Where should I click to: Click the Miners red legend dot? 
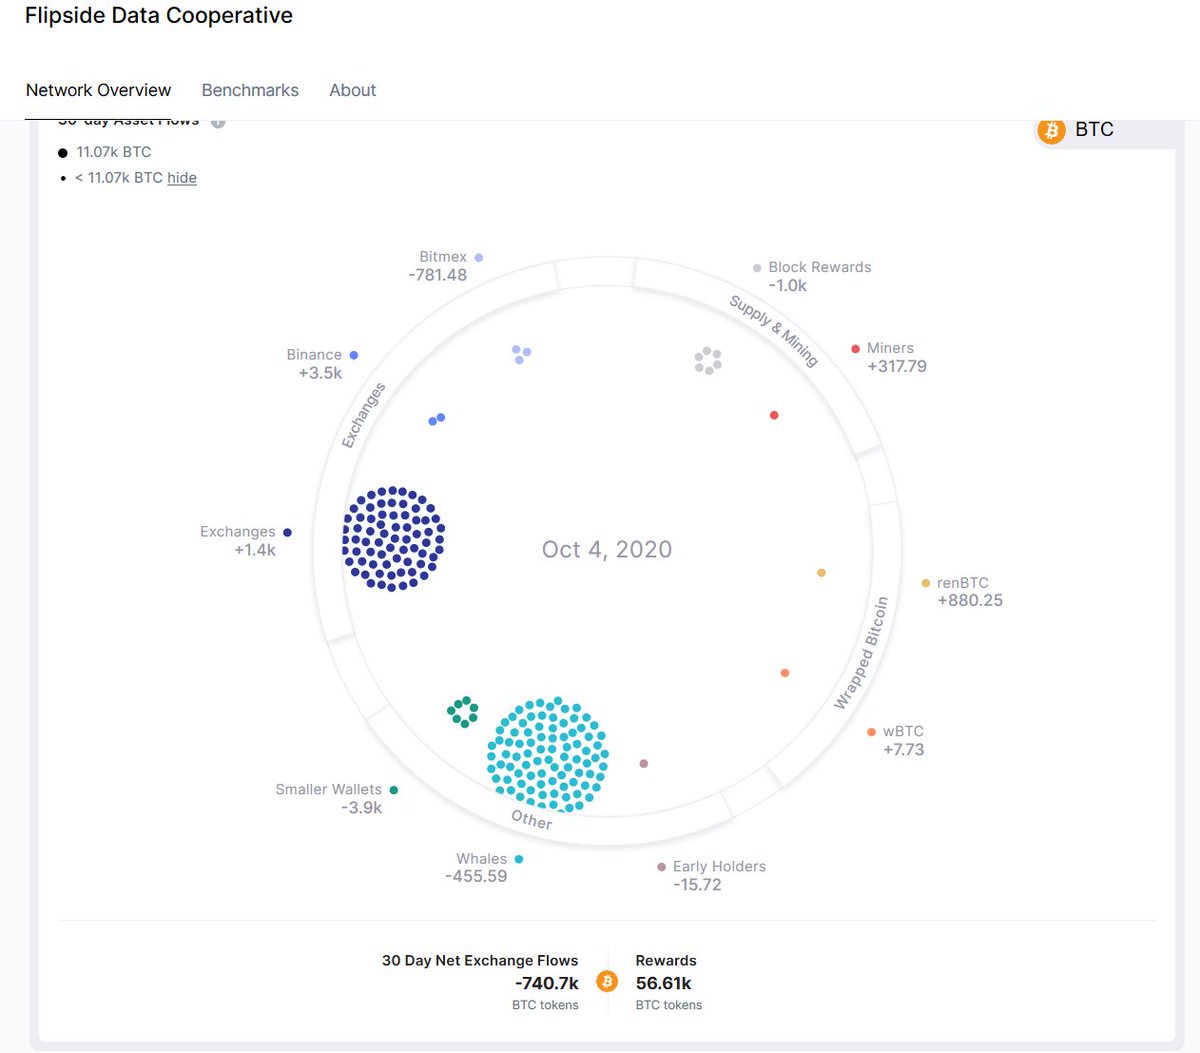tap(855, 349)
